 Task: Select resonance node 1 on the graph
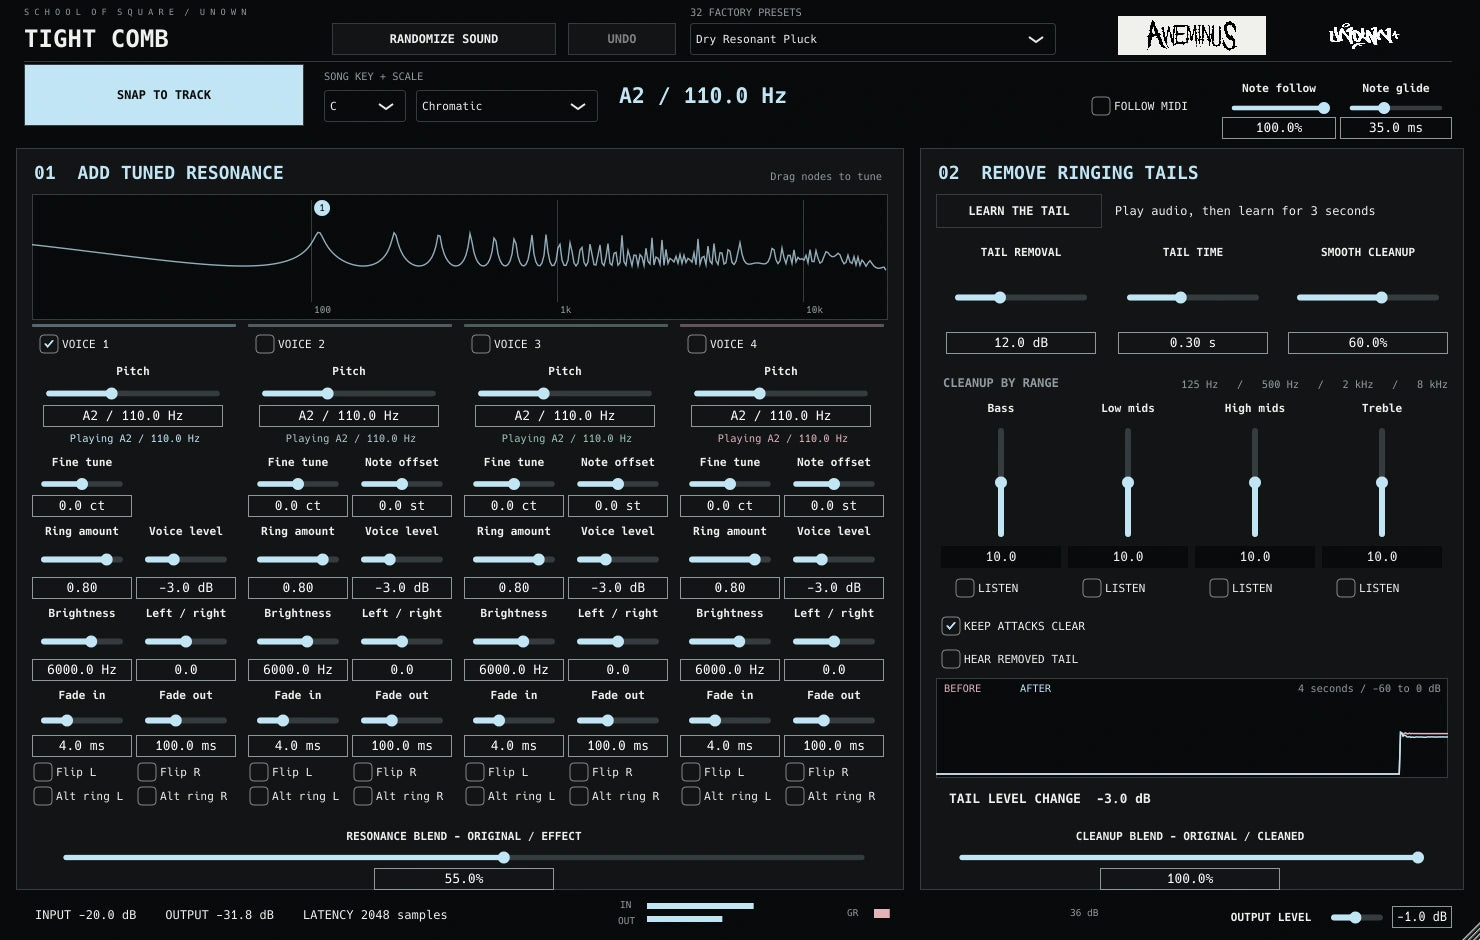[322, 208]
